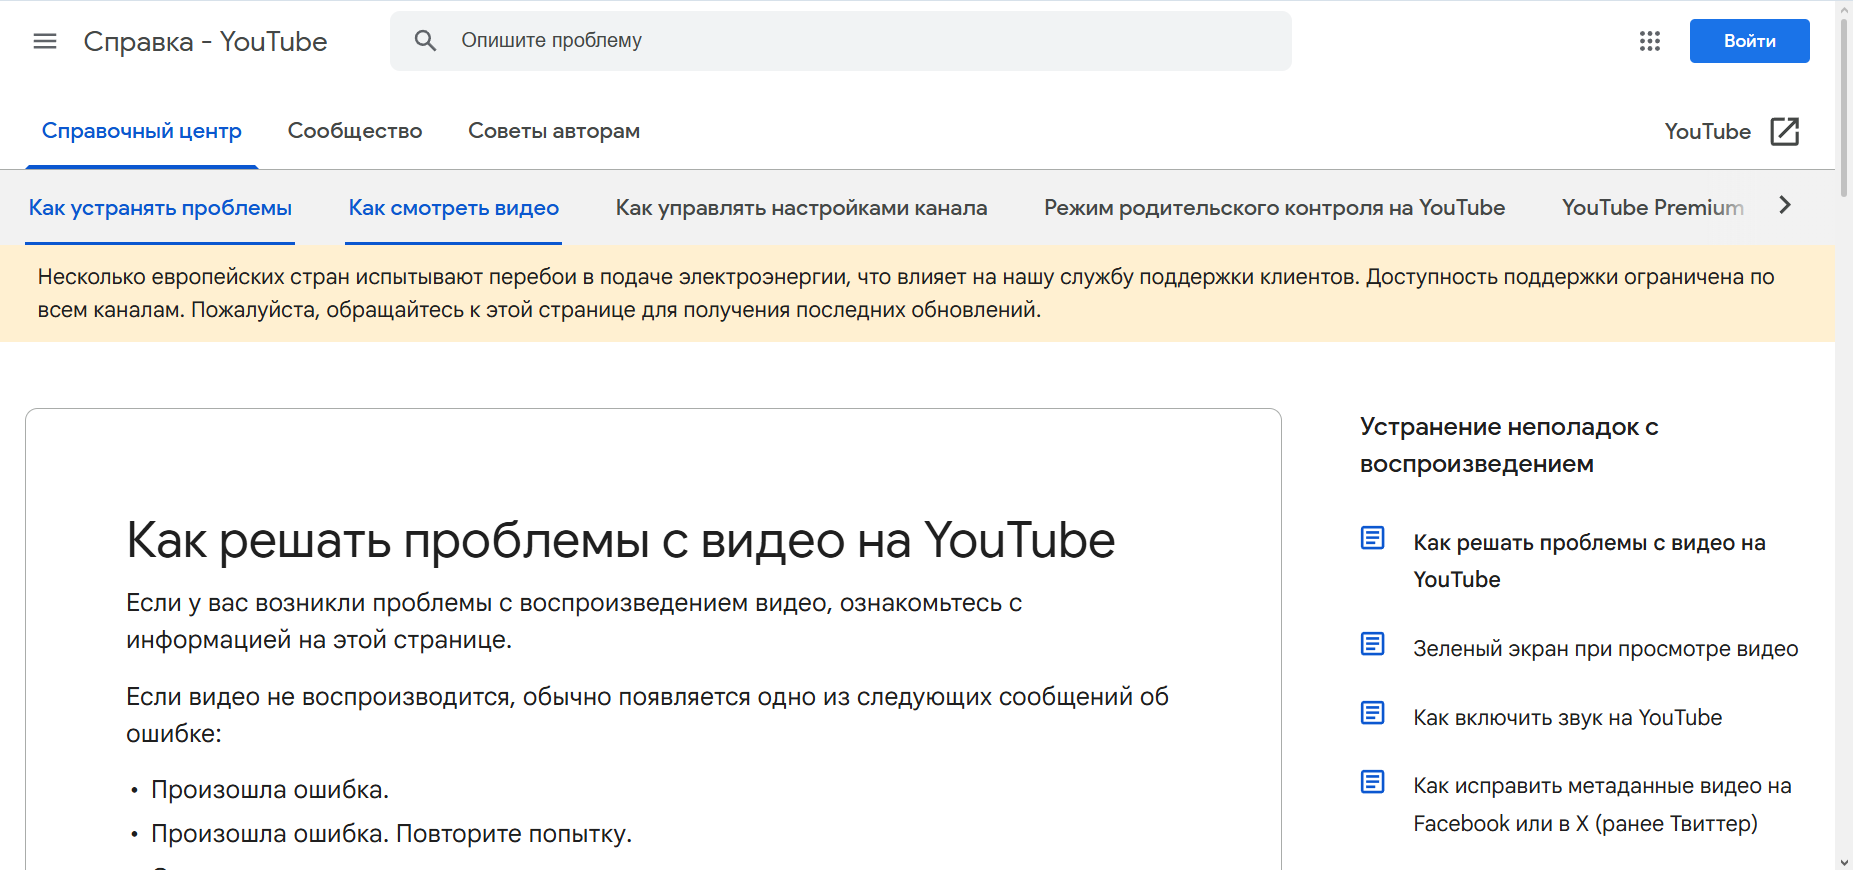This screenshot has height=870, width=1853.
Task: Click the sidebar heading 'Устранение неполадок с воспроизведением'
Action: tap(1509, 445)
